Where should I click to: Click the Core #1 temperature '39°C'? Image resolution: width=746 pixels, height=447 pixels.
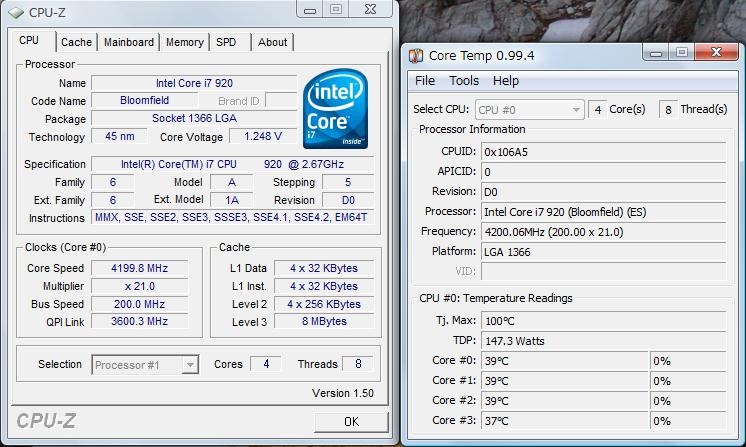pyautogui.click(x=565, y=381)
